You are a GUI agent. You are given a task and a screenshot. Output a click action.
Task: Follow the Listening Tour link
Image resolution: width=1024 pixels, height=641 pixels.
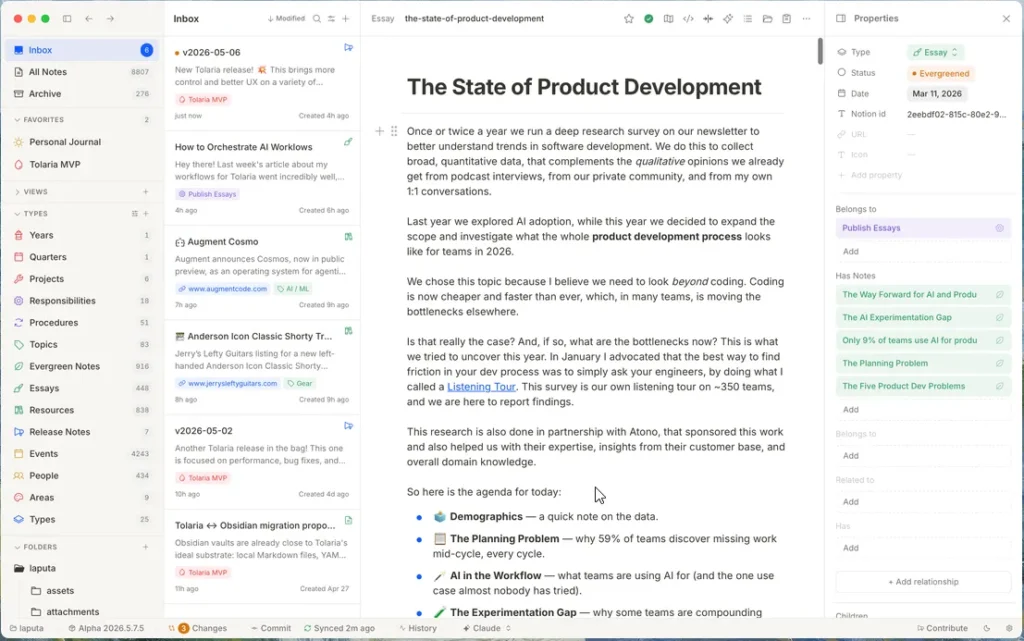(x=481, y=386)
